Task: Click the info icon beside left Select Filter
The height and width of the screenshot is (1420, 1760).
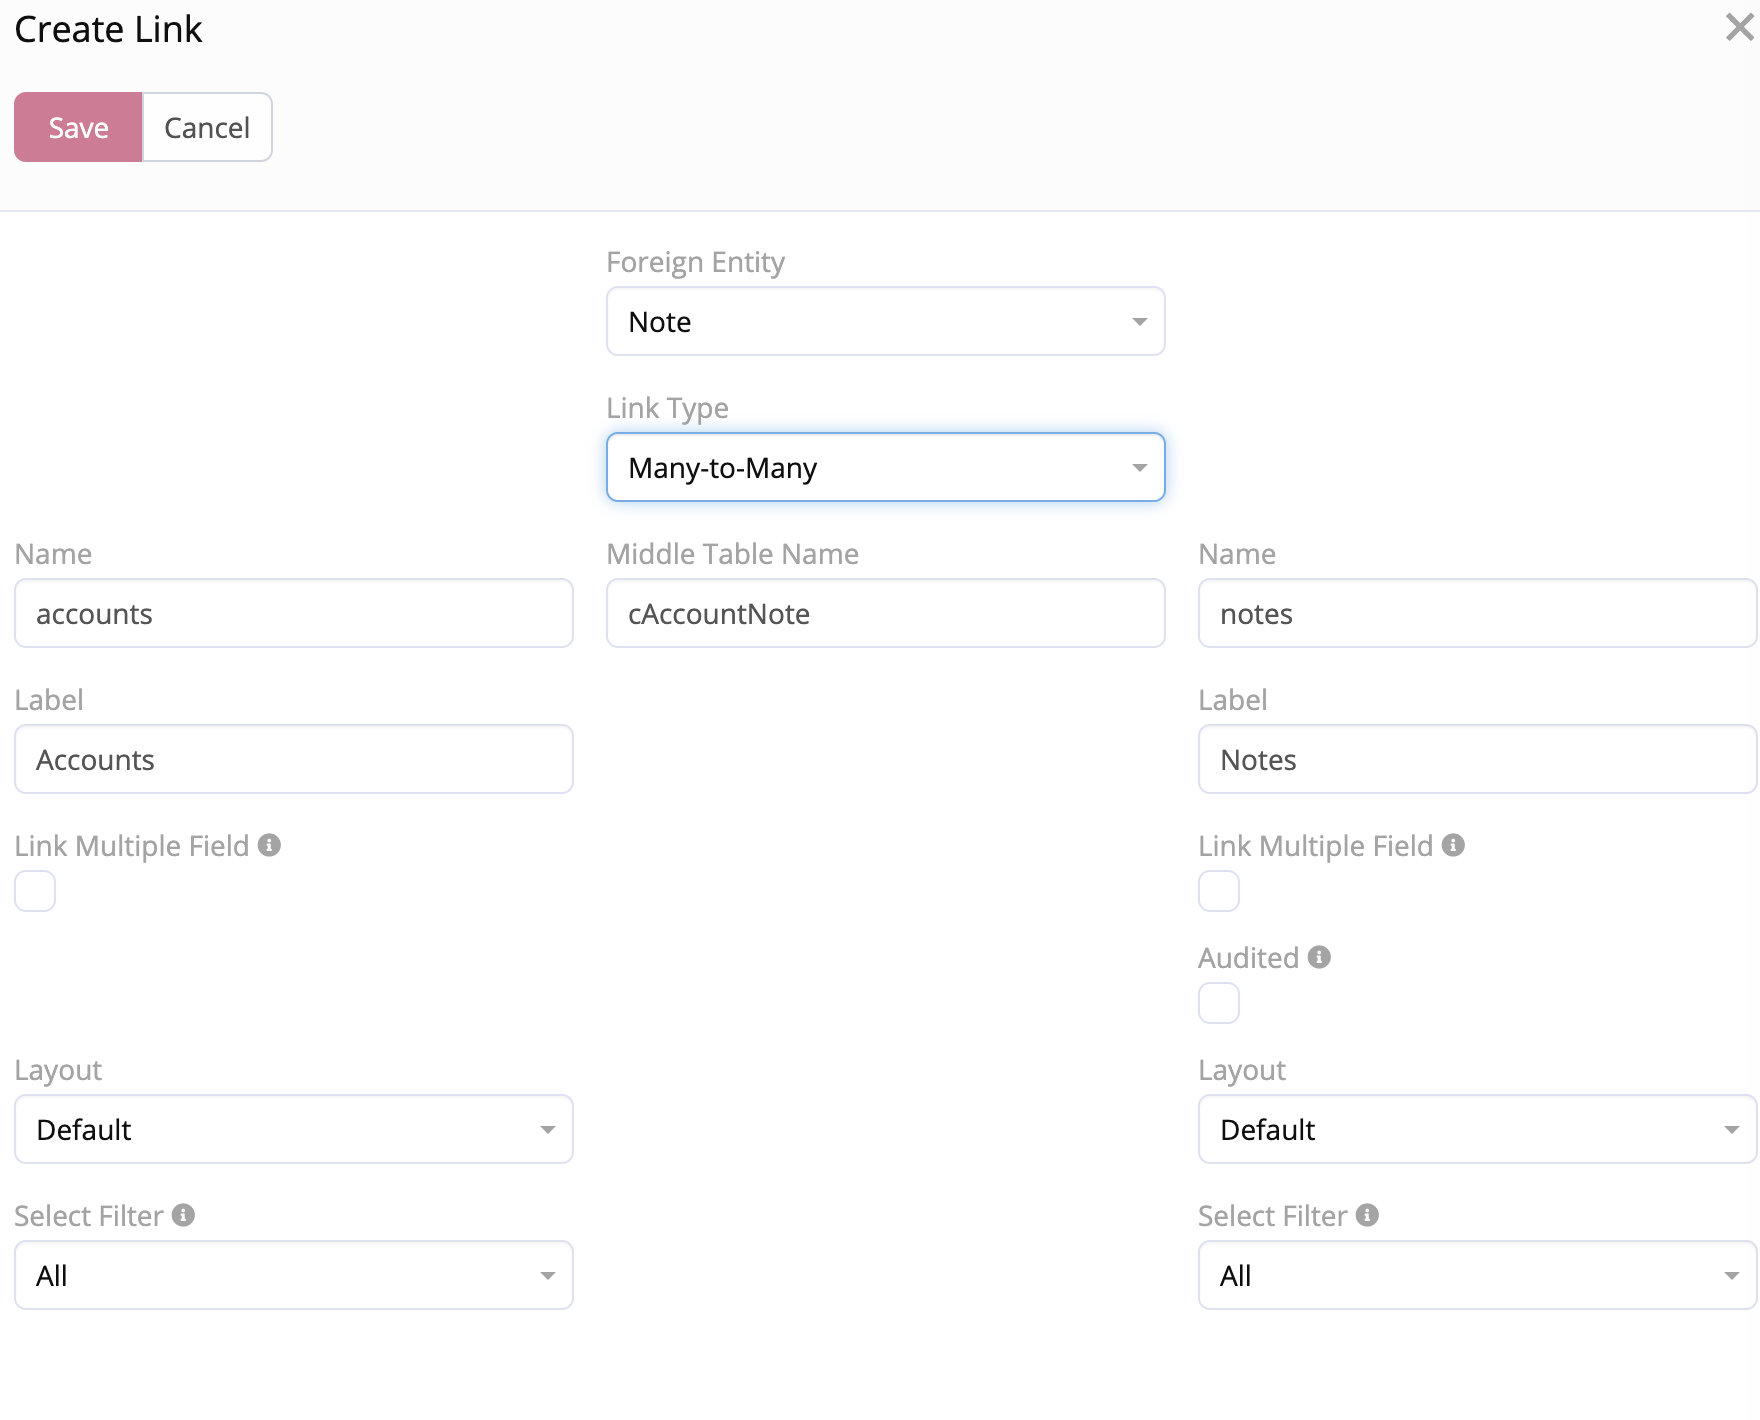Action: tap(183, 1215)
